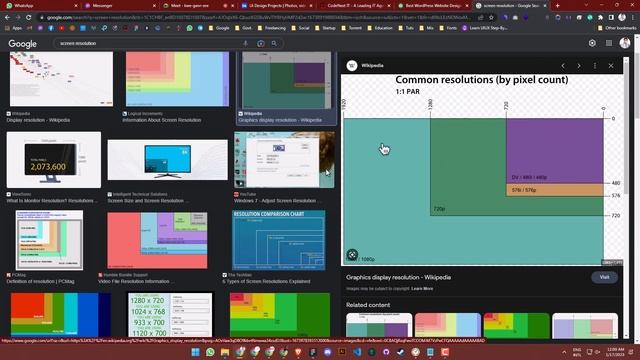Click the Visit button in preview panel
The width and height of the screenshot is (640, 360).
tap(604, 277)
